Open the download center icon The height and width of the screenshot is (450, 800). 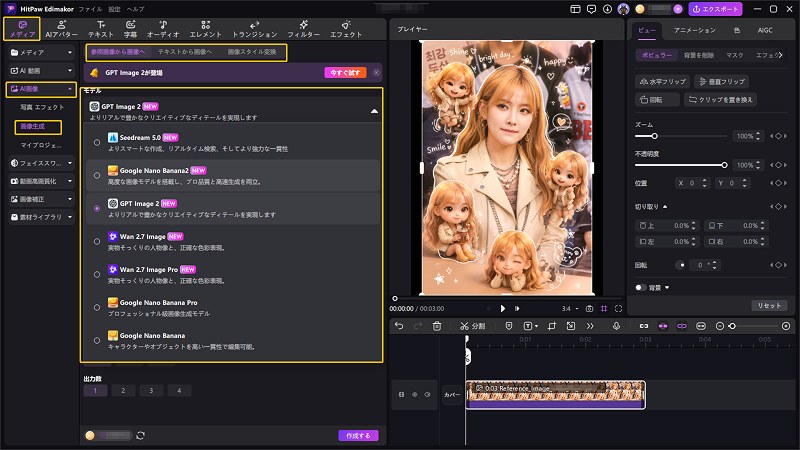tap(607, 9)
